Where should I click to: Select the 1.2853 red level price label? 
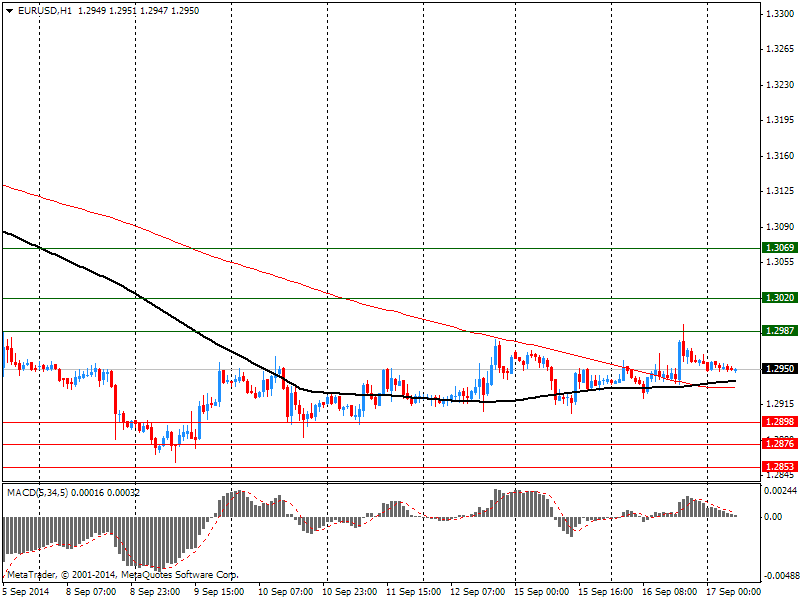click(780, 466)
